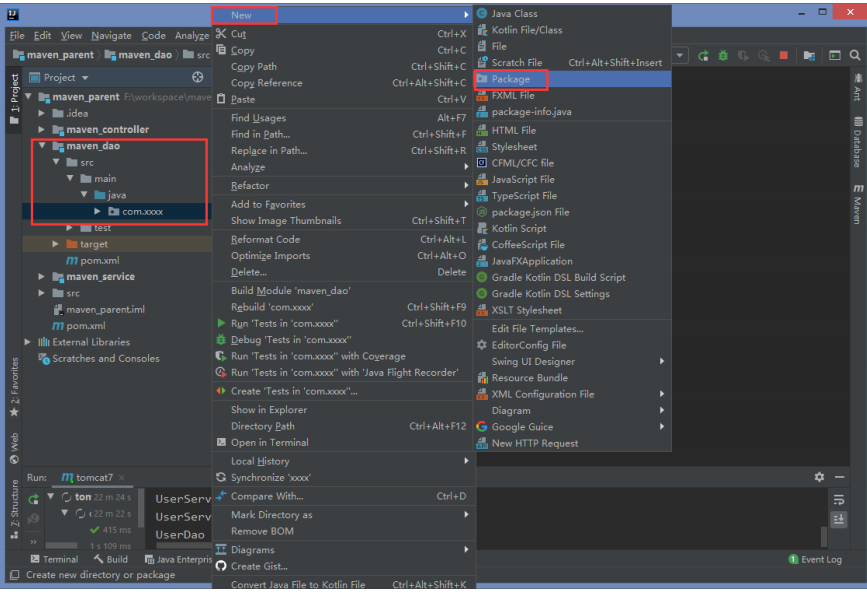
Task: Open Run panel settings gear
Action: tap(819, 477)
